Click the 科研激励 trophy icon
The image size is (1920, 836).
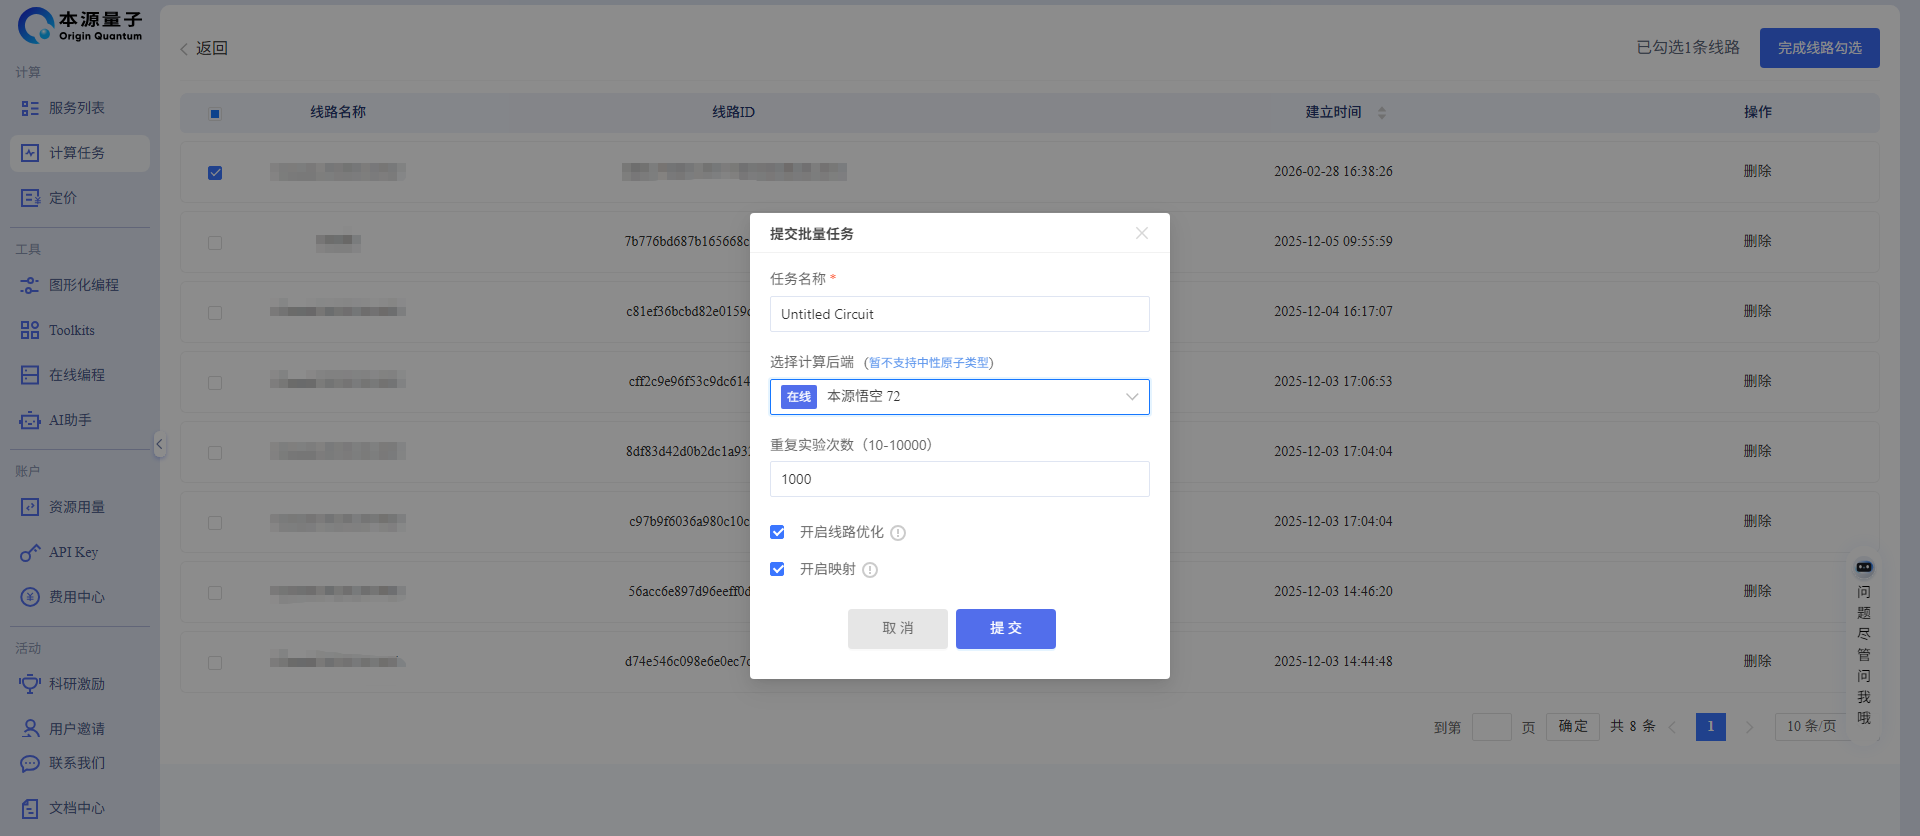click(x=30, y=684)
